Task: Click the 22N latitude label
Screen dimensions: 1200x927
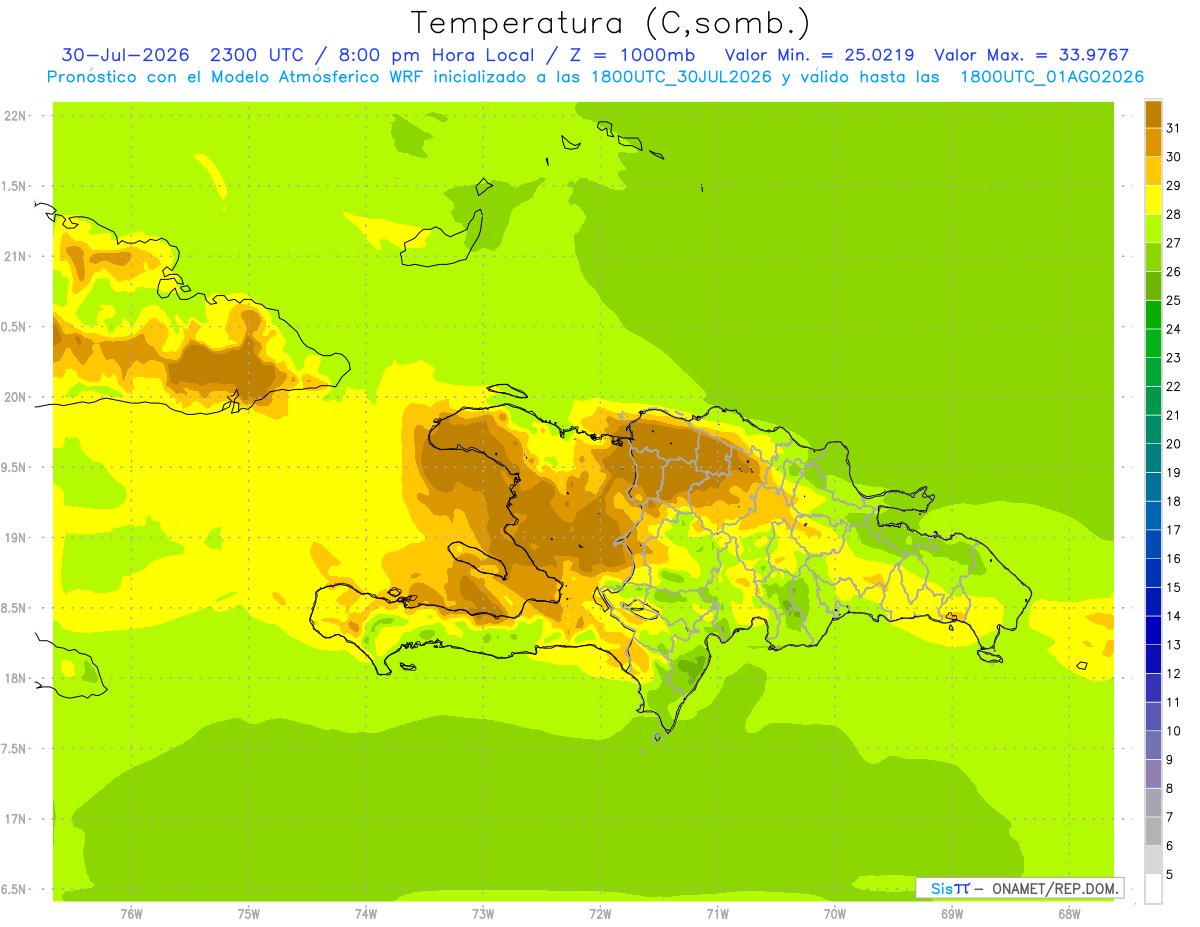Action: point(15,116)
